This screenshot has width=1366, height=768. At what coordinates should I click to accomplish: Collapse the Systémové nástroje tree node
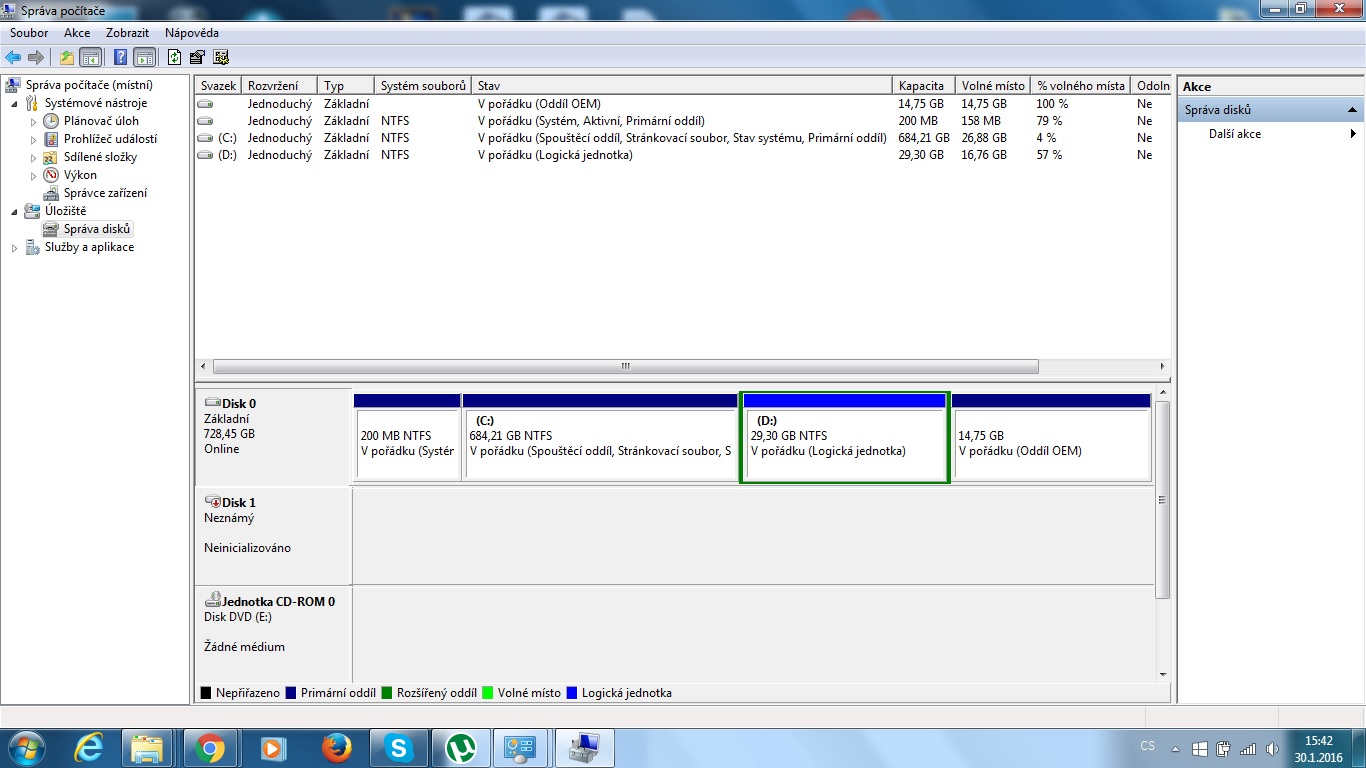(x=14, y=103)
